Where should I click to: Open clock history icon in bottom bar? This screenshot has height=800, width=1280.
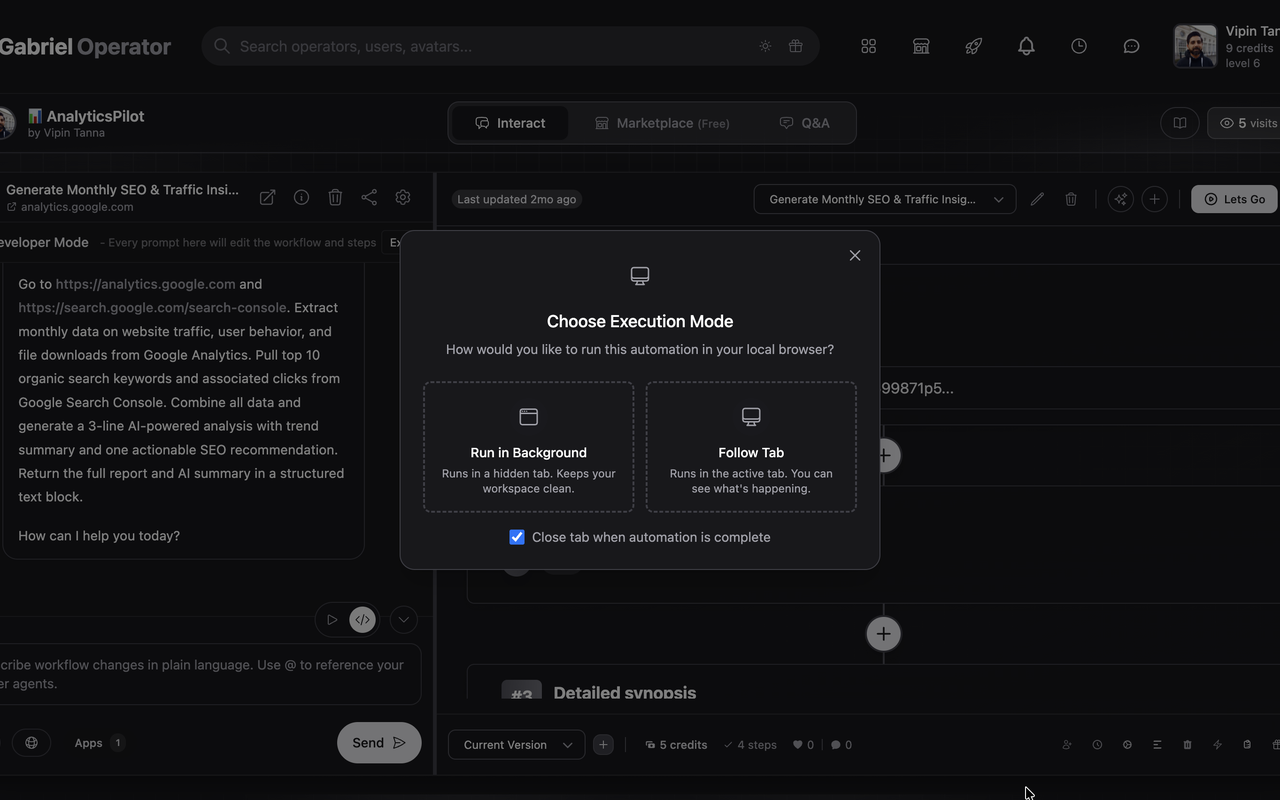1097,745
